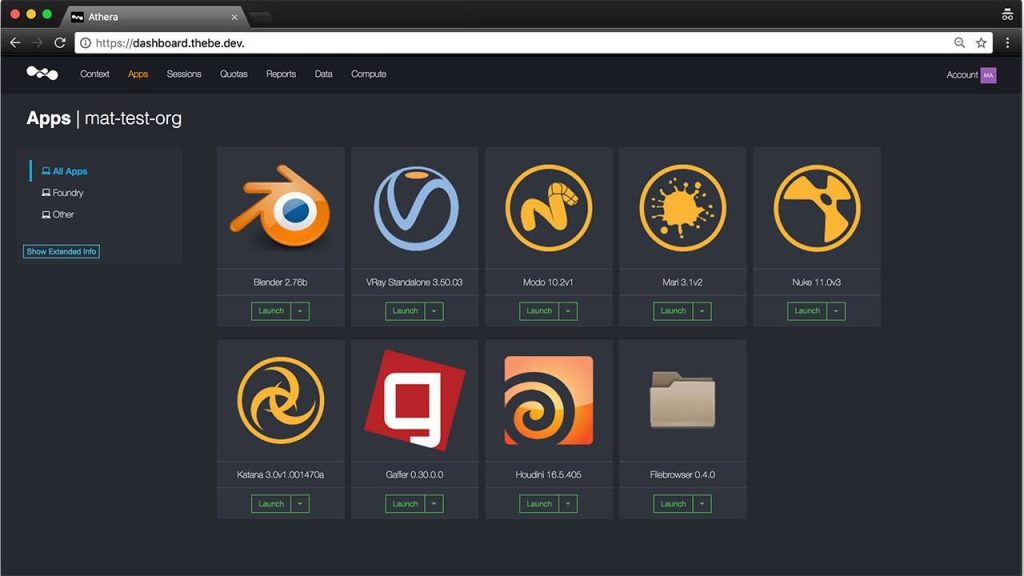Filter apps by Foundry category
Viewport: 1024px width, 576px height.
[67, 193]
